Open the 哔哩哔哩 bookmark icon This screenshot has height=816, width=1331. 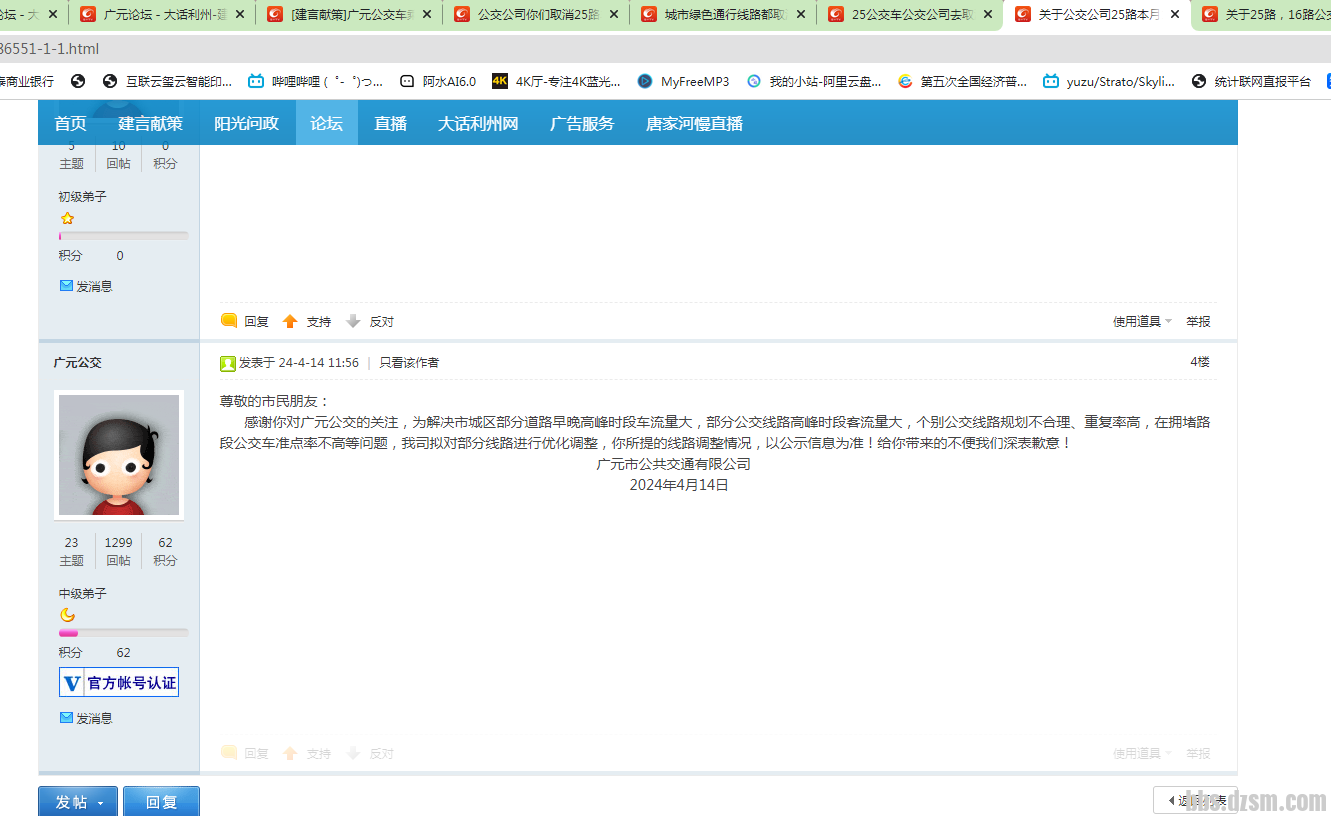pos(257,81)
